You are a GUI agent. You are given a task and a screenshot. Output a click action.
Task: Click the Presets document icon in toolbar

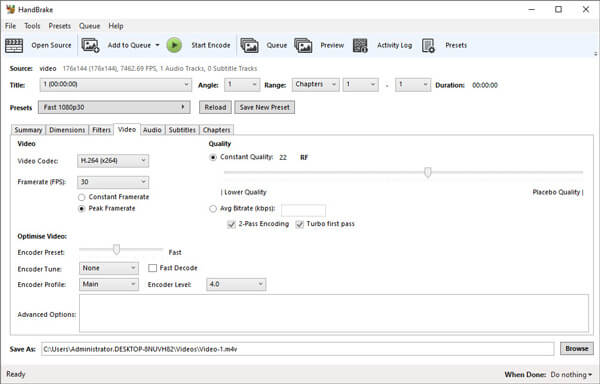428,45
